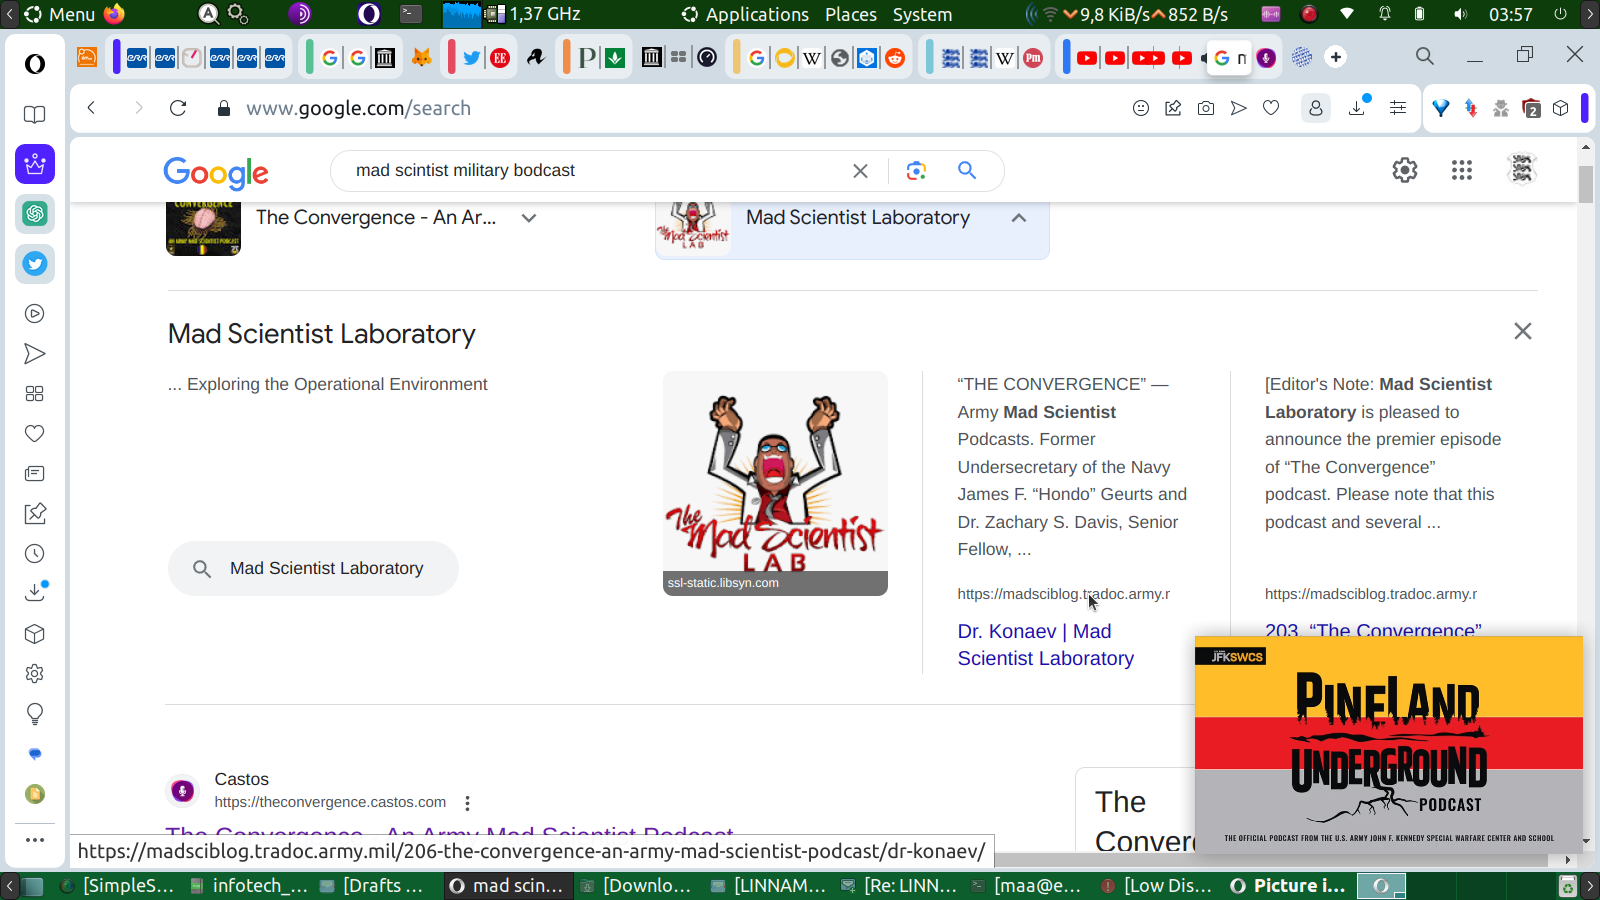Submit search with magnifier icon
The image size is (1600, 900).
[967, 171]
